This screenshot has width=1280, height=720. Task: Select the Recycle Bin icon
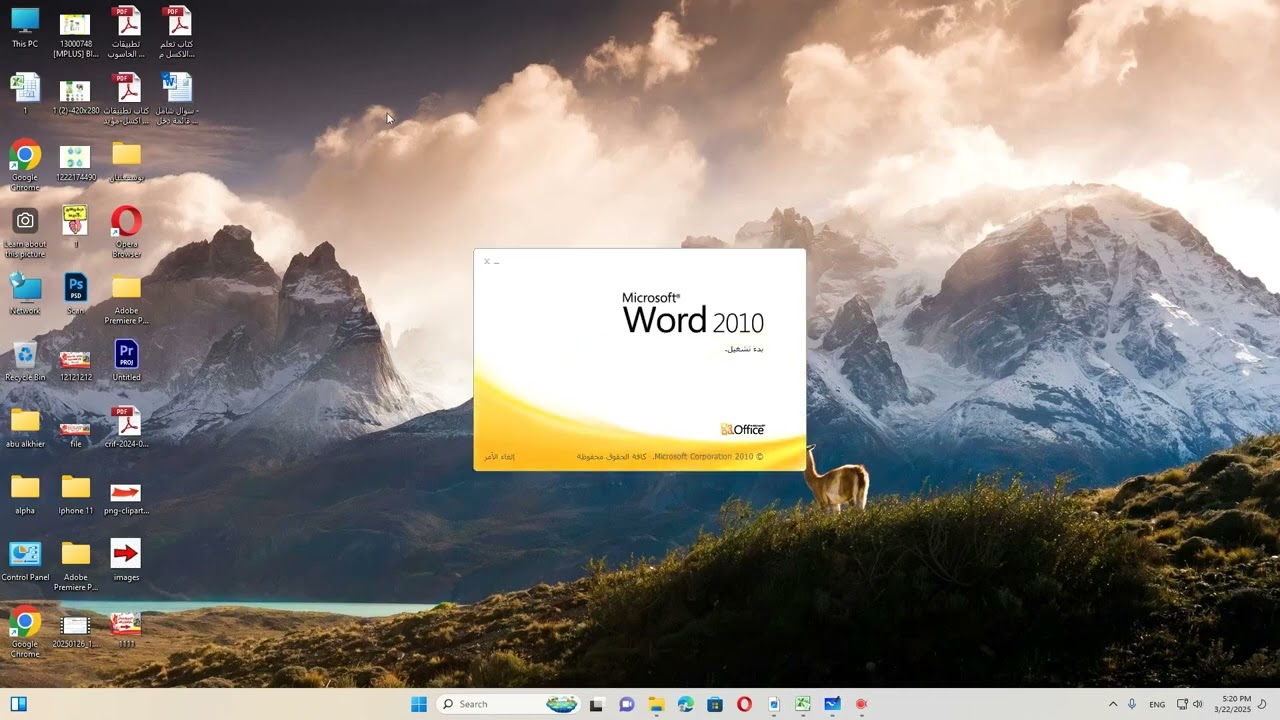tap(25, 361)
